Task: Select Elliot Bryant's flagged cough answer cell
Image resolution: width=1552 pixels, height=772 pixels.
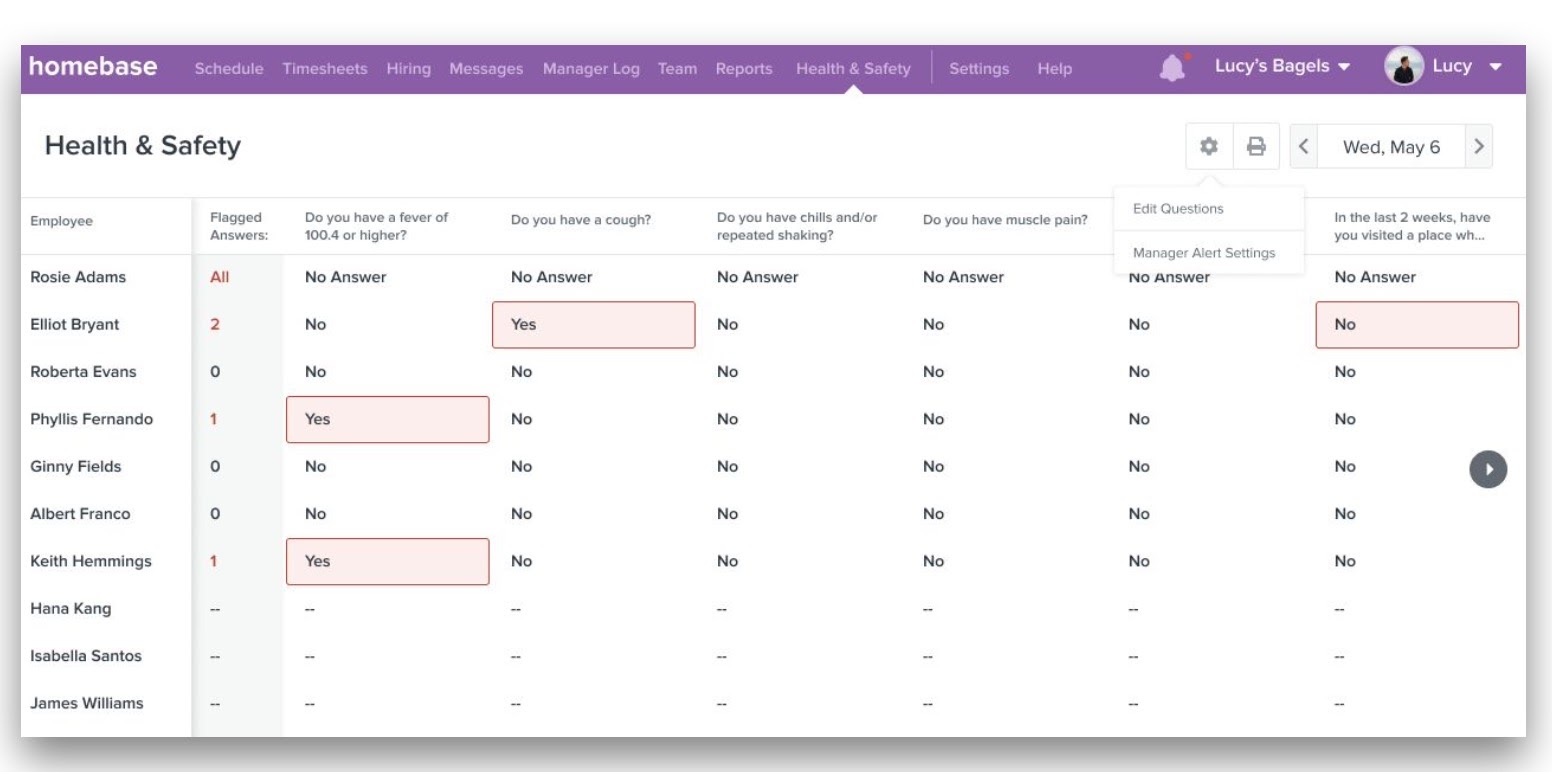Action: point(593,325)
